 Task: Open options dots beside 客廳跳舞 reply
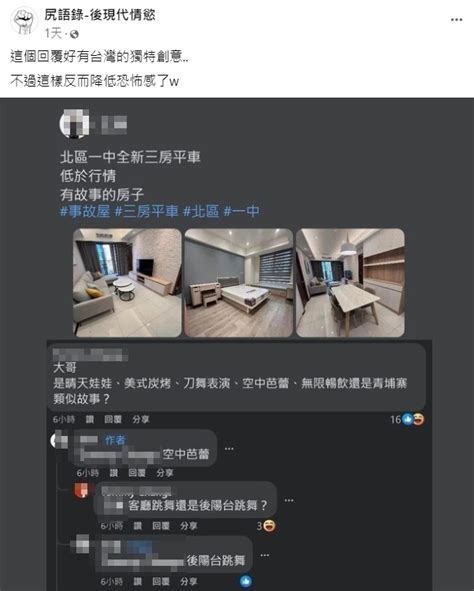289,500
